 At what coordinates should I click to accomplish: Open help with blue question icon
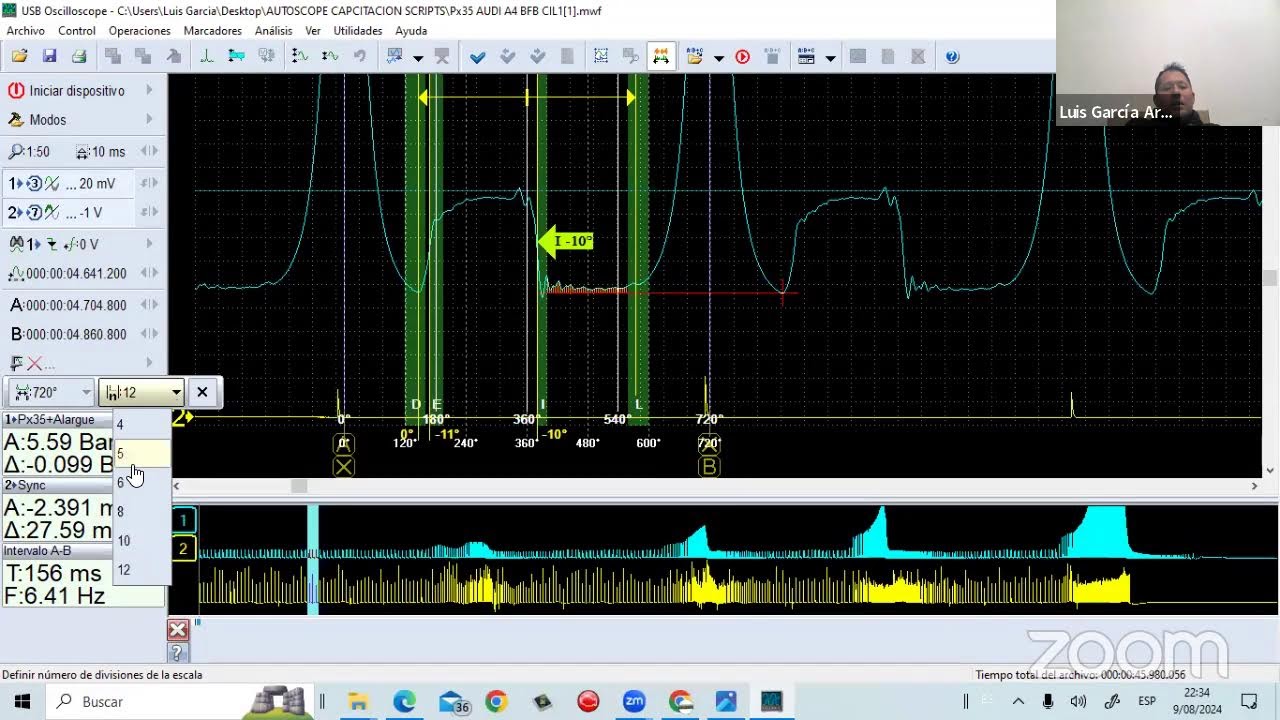(x=952, y=57)
